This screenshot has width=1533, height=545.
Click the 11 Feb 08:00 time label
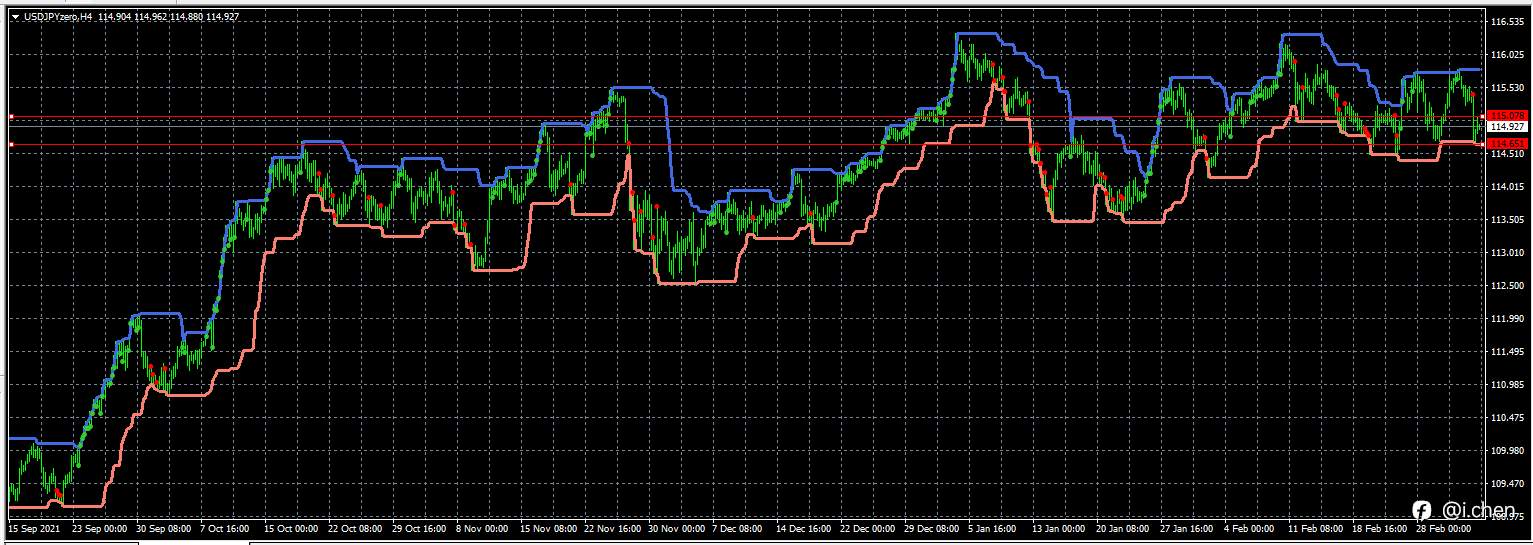pos(1316,528)
